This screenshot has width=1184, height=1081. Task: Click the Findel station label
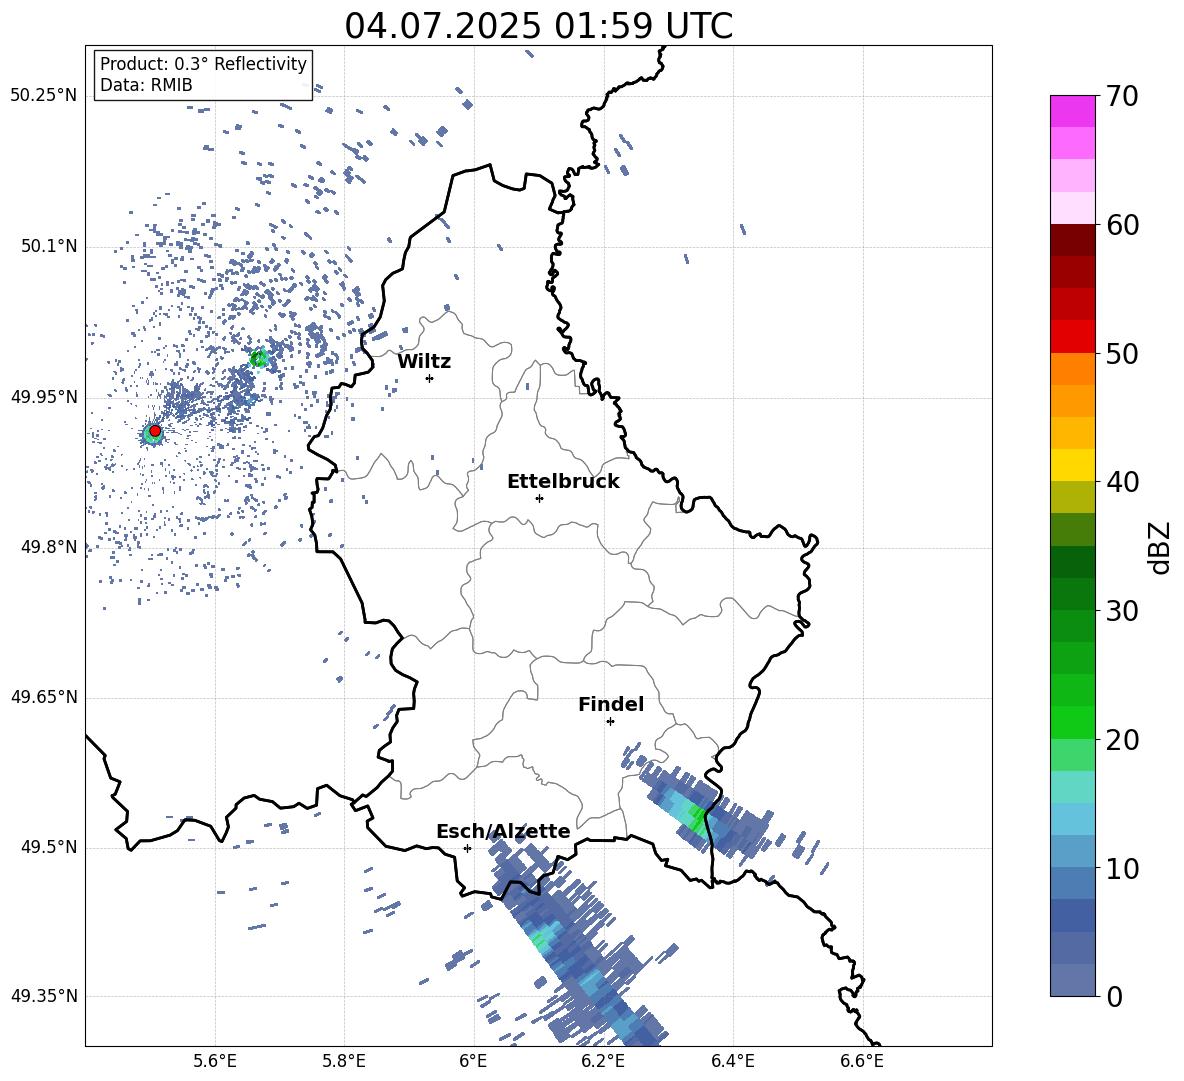[611, 704]
